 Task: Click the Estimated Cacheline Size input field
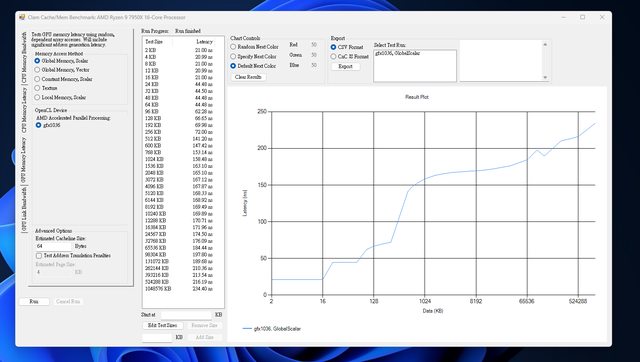pyautogui.click(x=54, y=247)
